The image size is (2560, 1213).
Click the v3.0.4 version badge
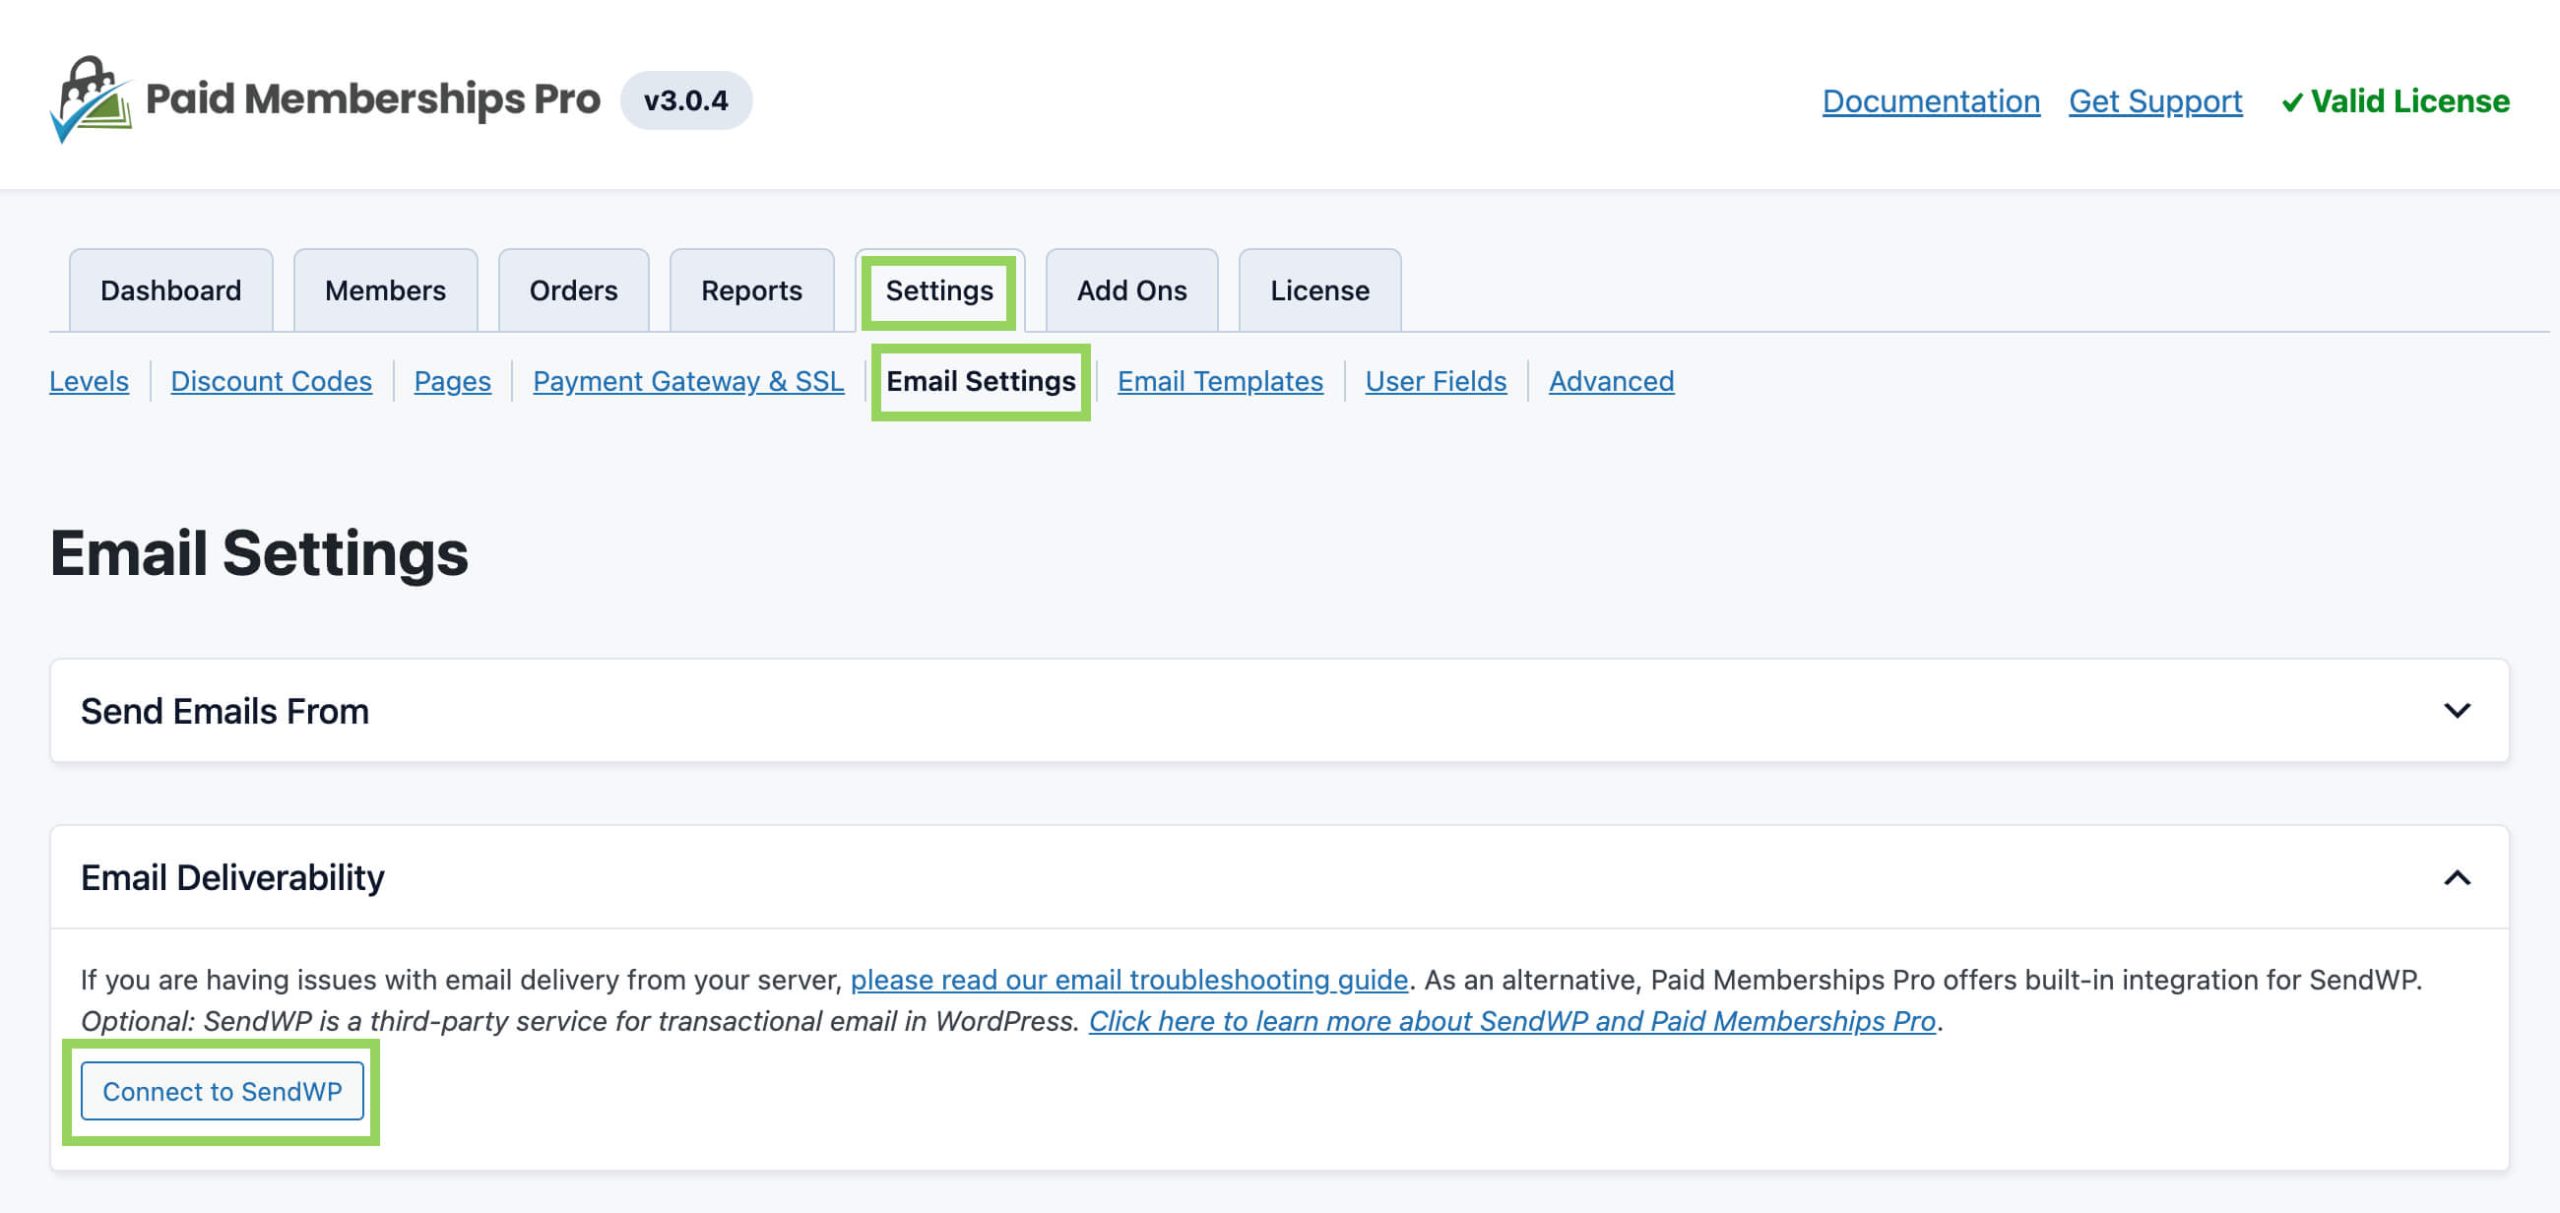pos(686,100)
